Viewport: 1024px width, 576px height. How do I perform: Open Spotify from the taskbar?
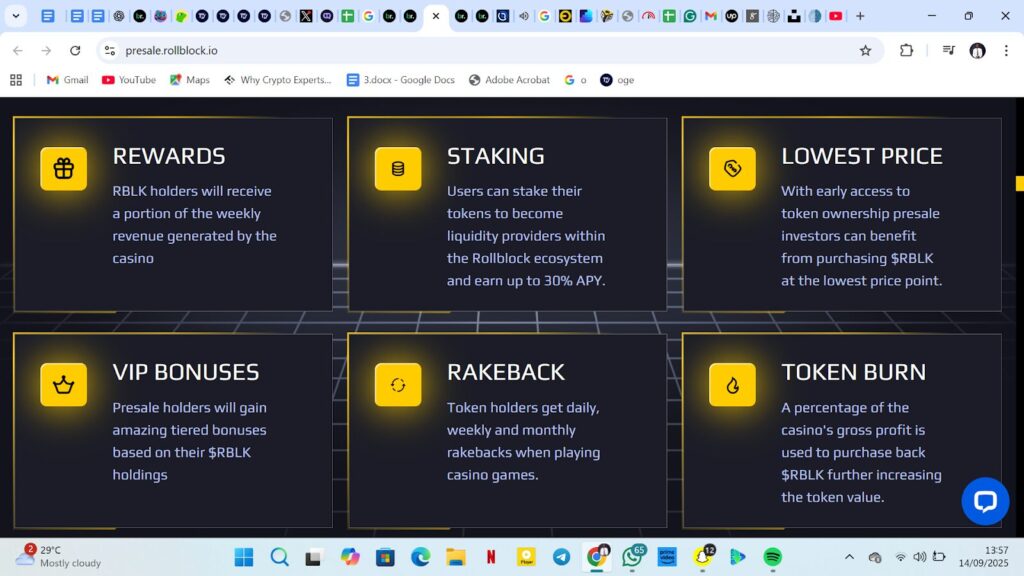coord(772,557)
